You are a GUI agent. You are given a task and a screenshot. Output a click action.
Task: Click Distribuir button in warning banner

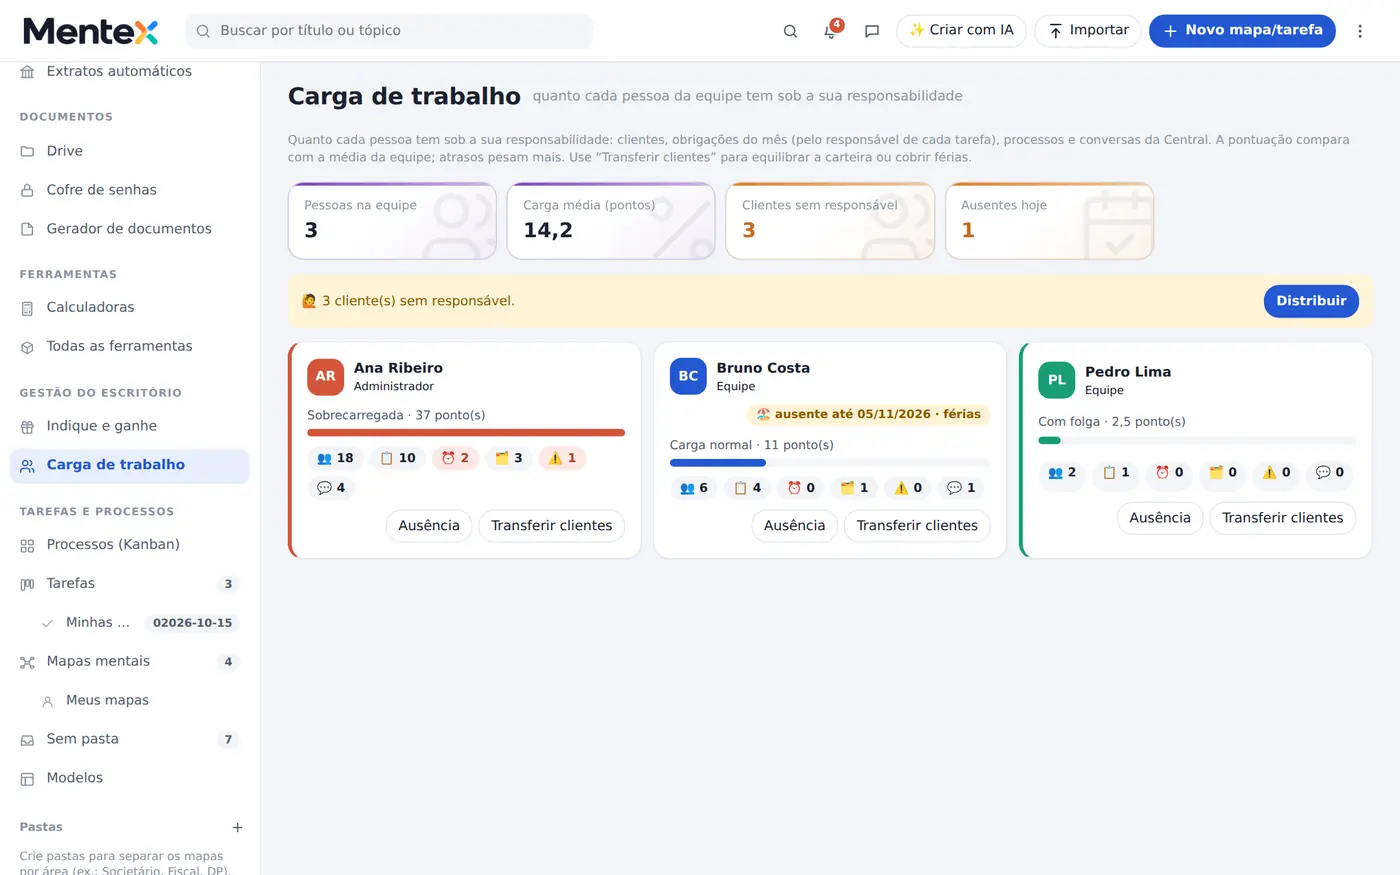[1311, 301]
